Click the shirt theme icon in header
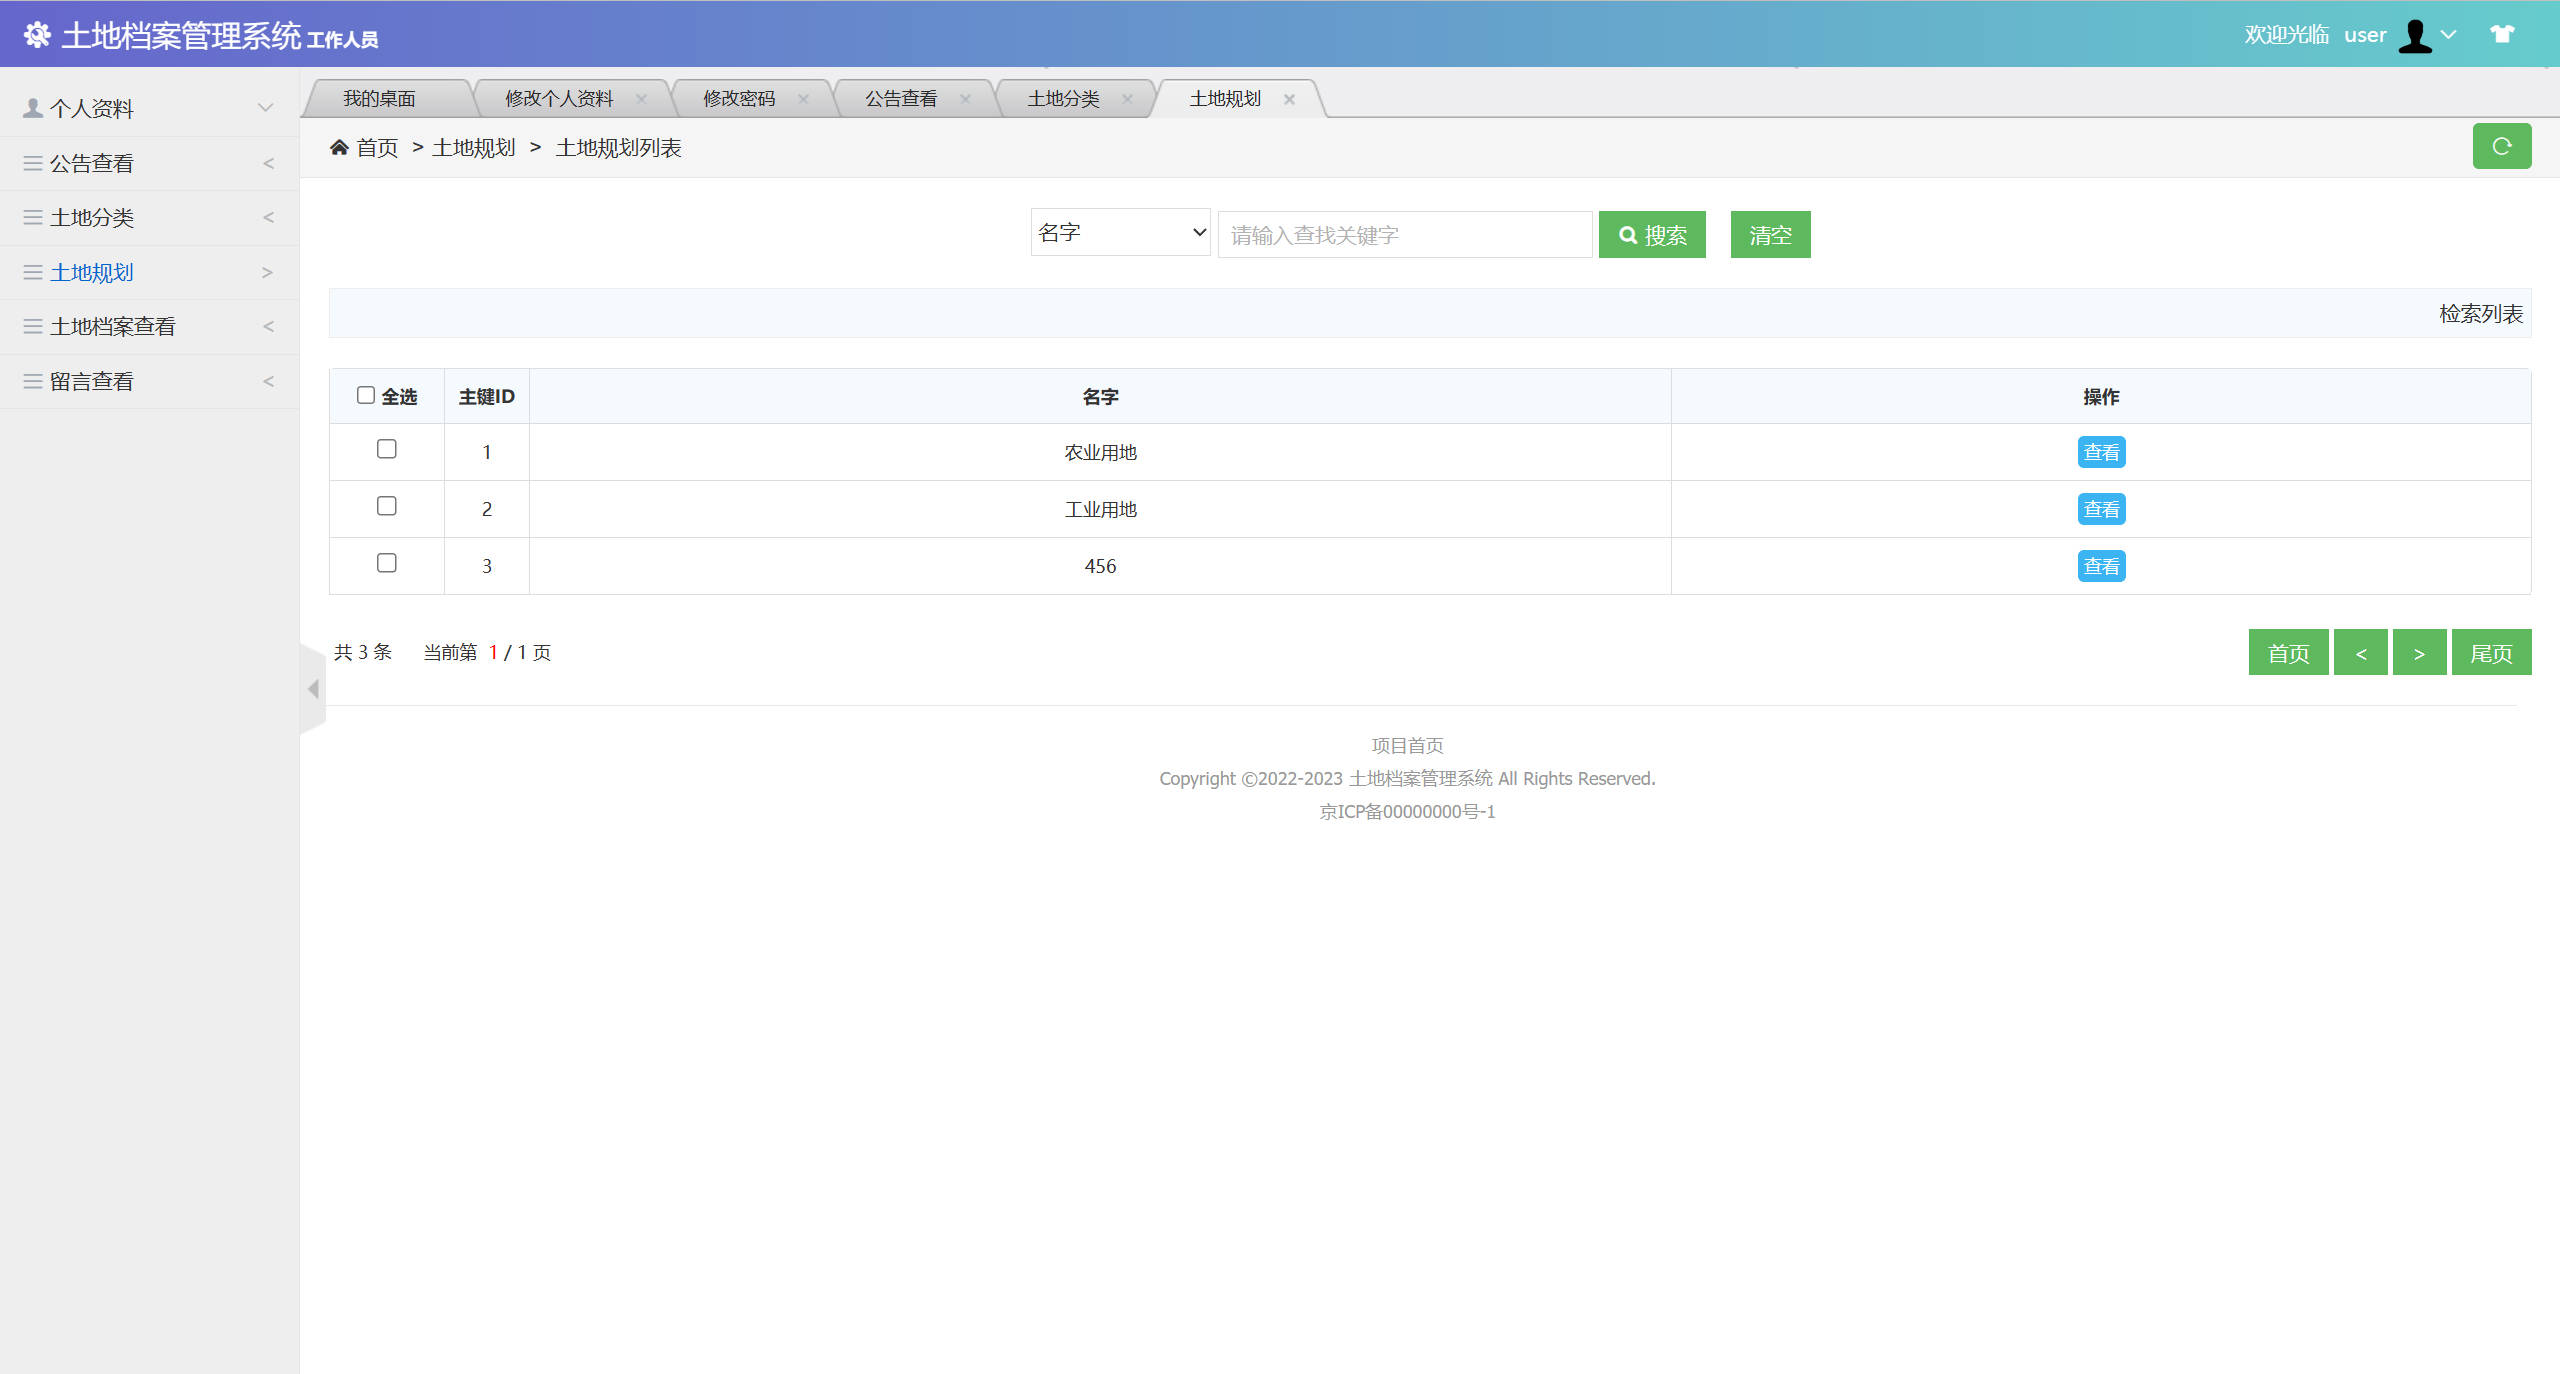 (x=2502, y=34)
